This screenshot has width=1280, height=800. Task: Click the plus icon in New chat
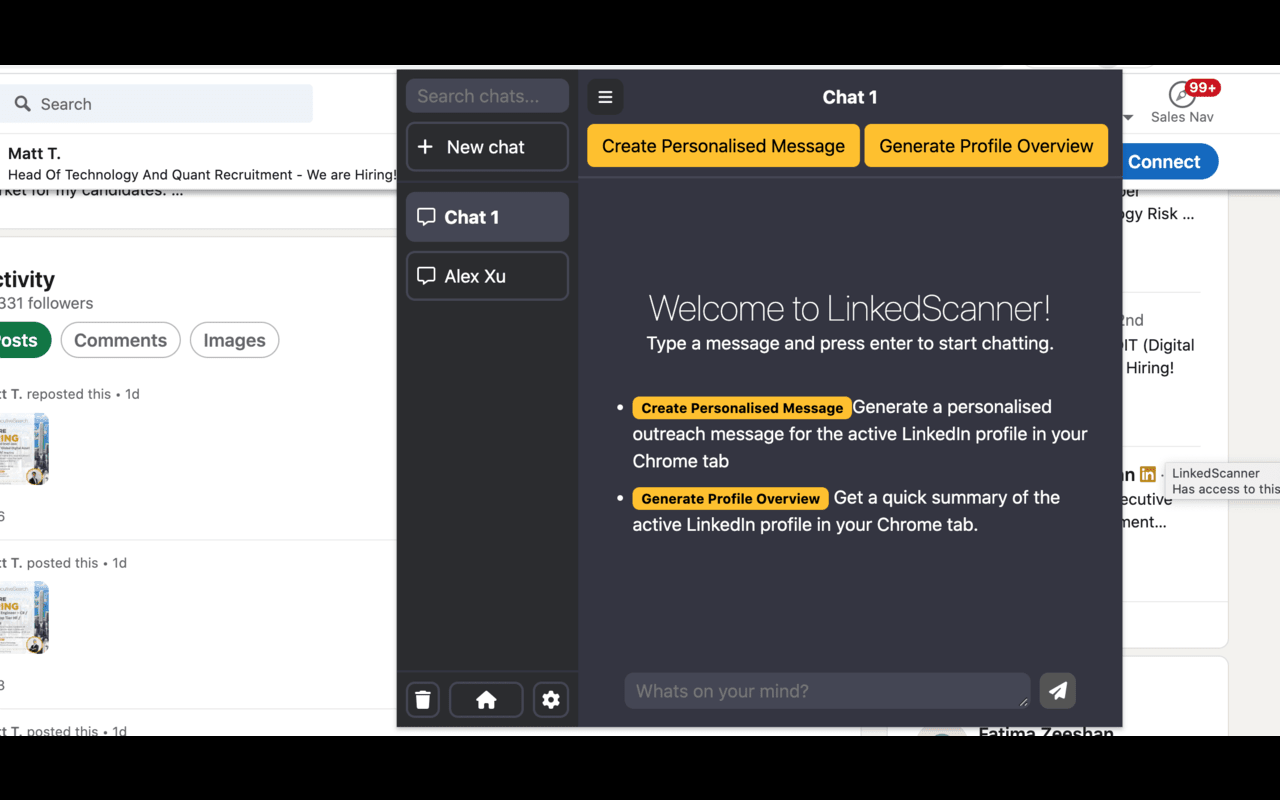coord(425,147)
